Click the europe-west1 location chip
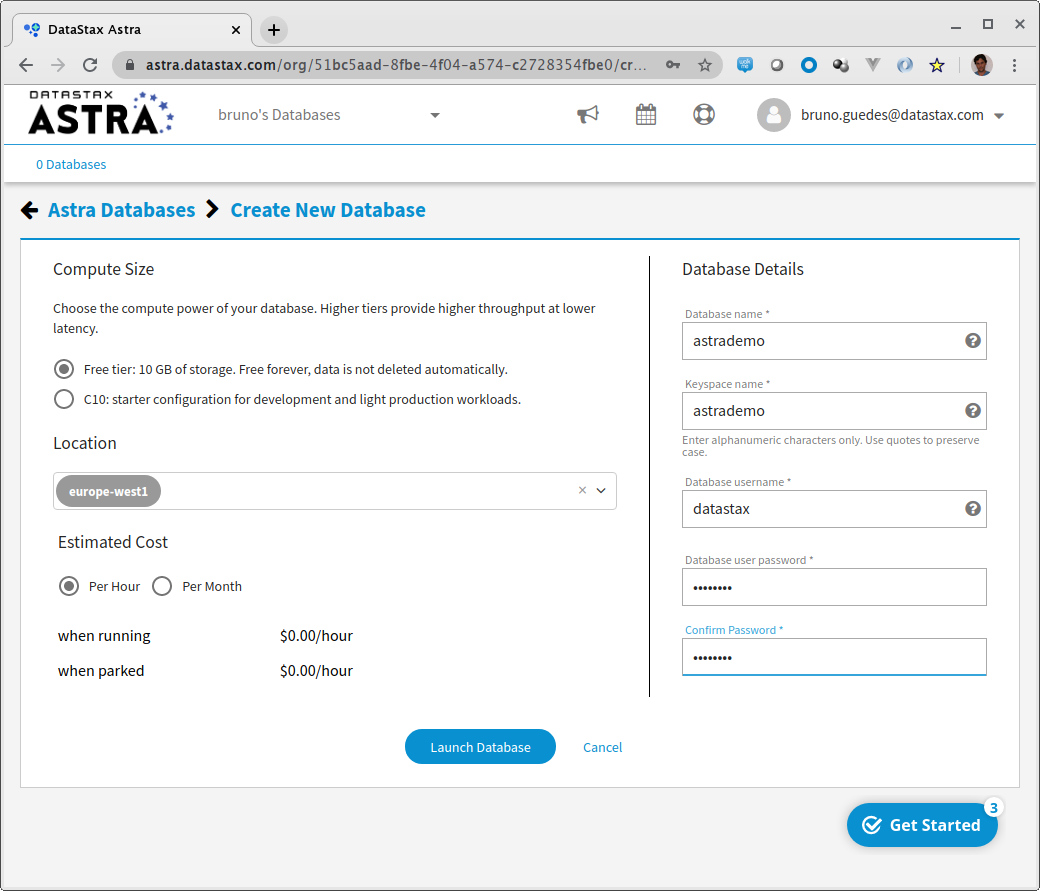 point(108,491)
